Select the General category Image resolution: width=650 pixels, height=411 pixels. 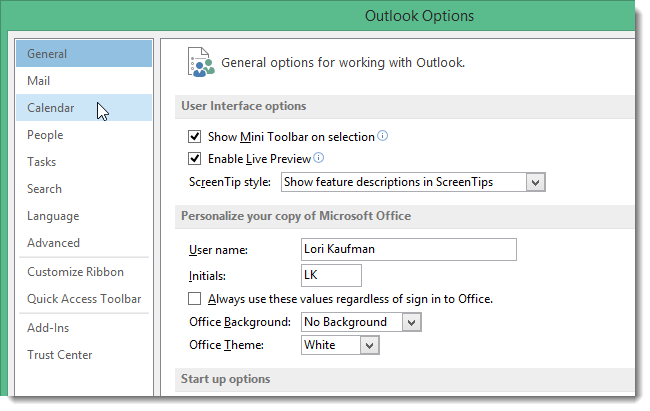tap(84, 54)
